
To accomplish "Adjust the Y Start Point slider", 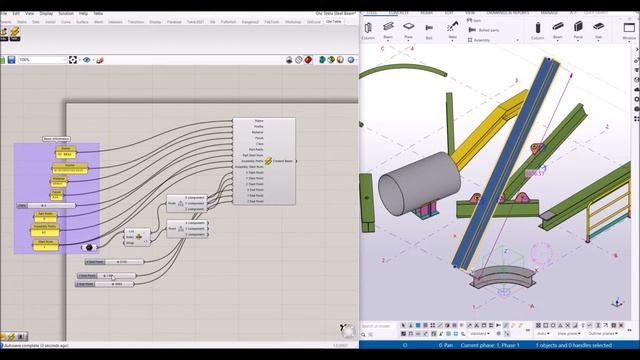I will (106, 276).
